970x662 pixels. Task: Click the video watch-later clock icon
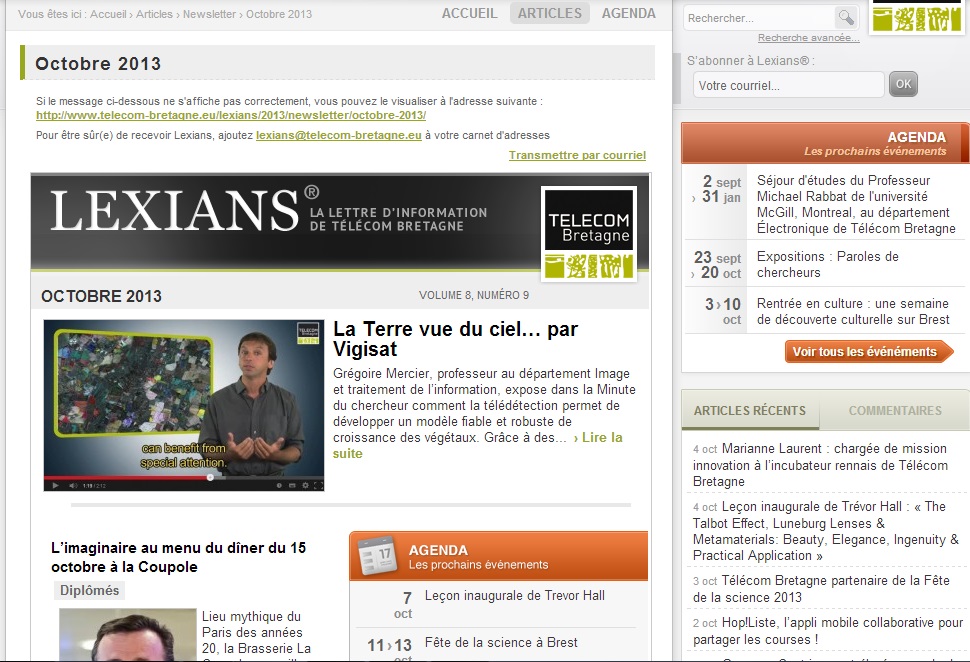[279, 486]
